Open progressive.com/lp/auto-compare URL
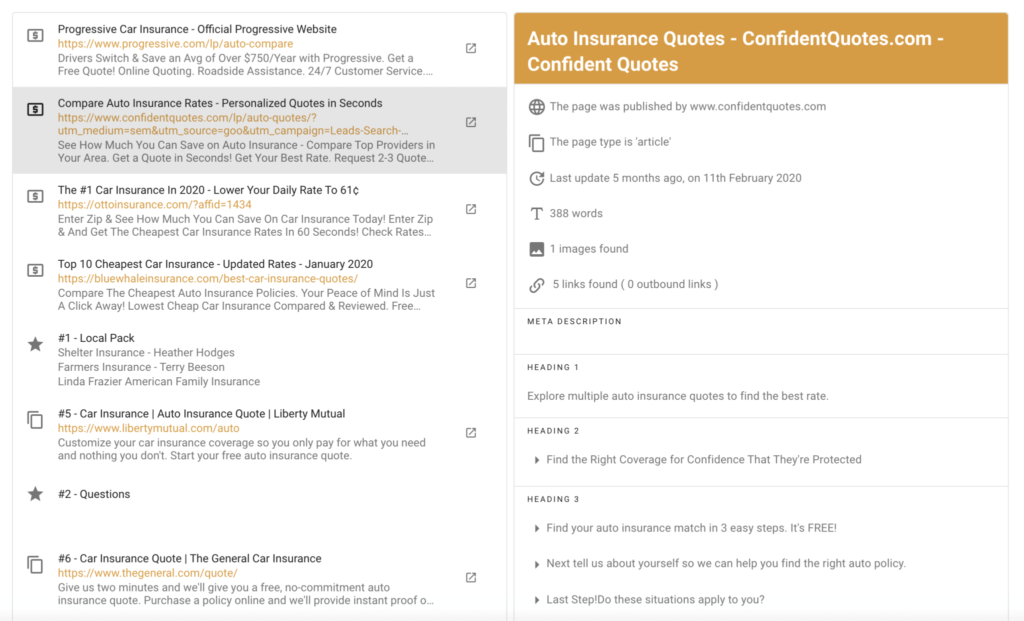This screenshot has width=1024, height=621. click(175, 44)
